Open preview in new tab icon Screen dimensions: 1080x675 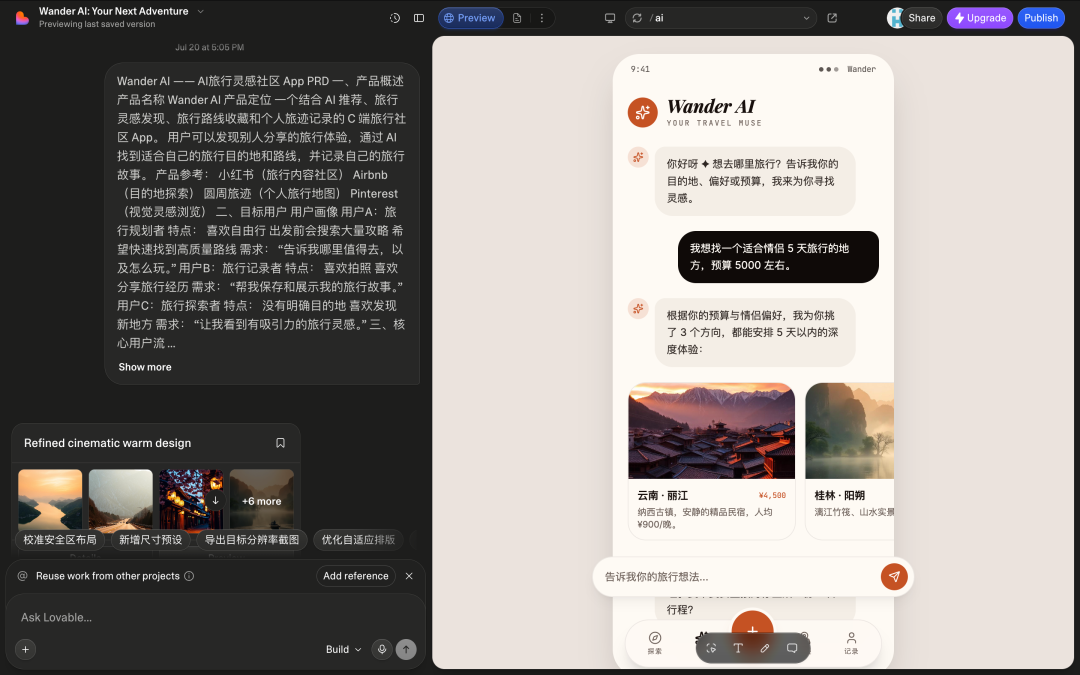pyautogui.click(x=832, y=18)
